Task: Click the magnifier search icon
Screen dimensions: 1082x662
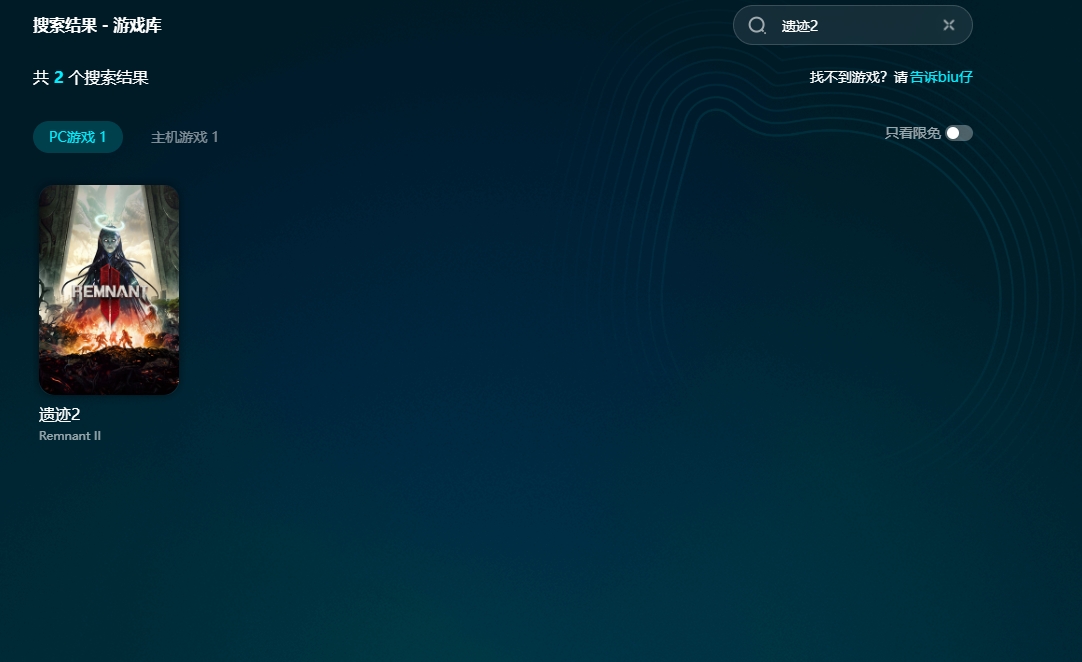Action: 757,25
